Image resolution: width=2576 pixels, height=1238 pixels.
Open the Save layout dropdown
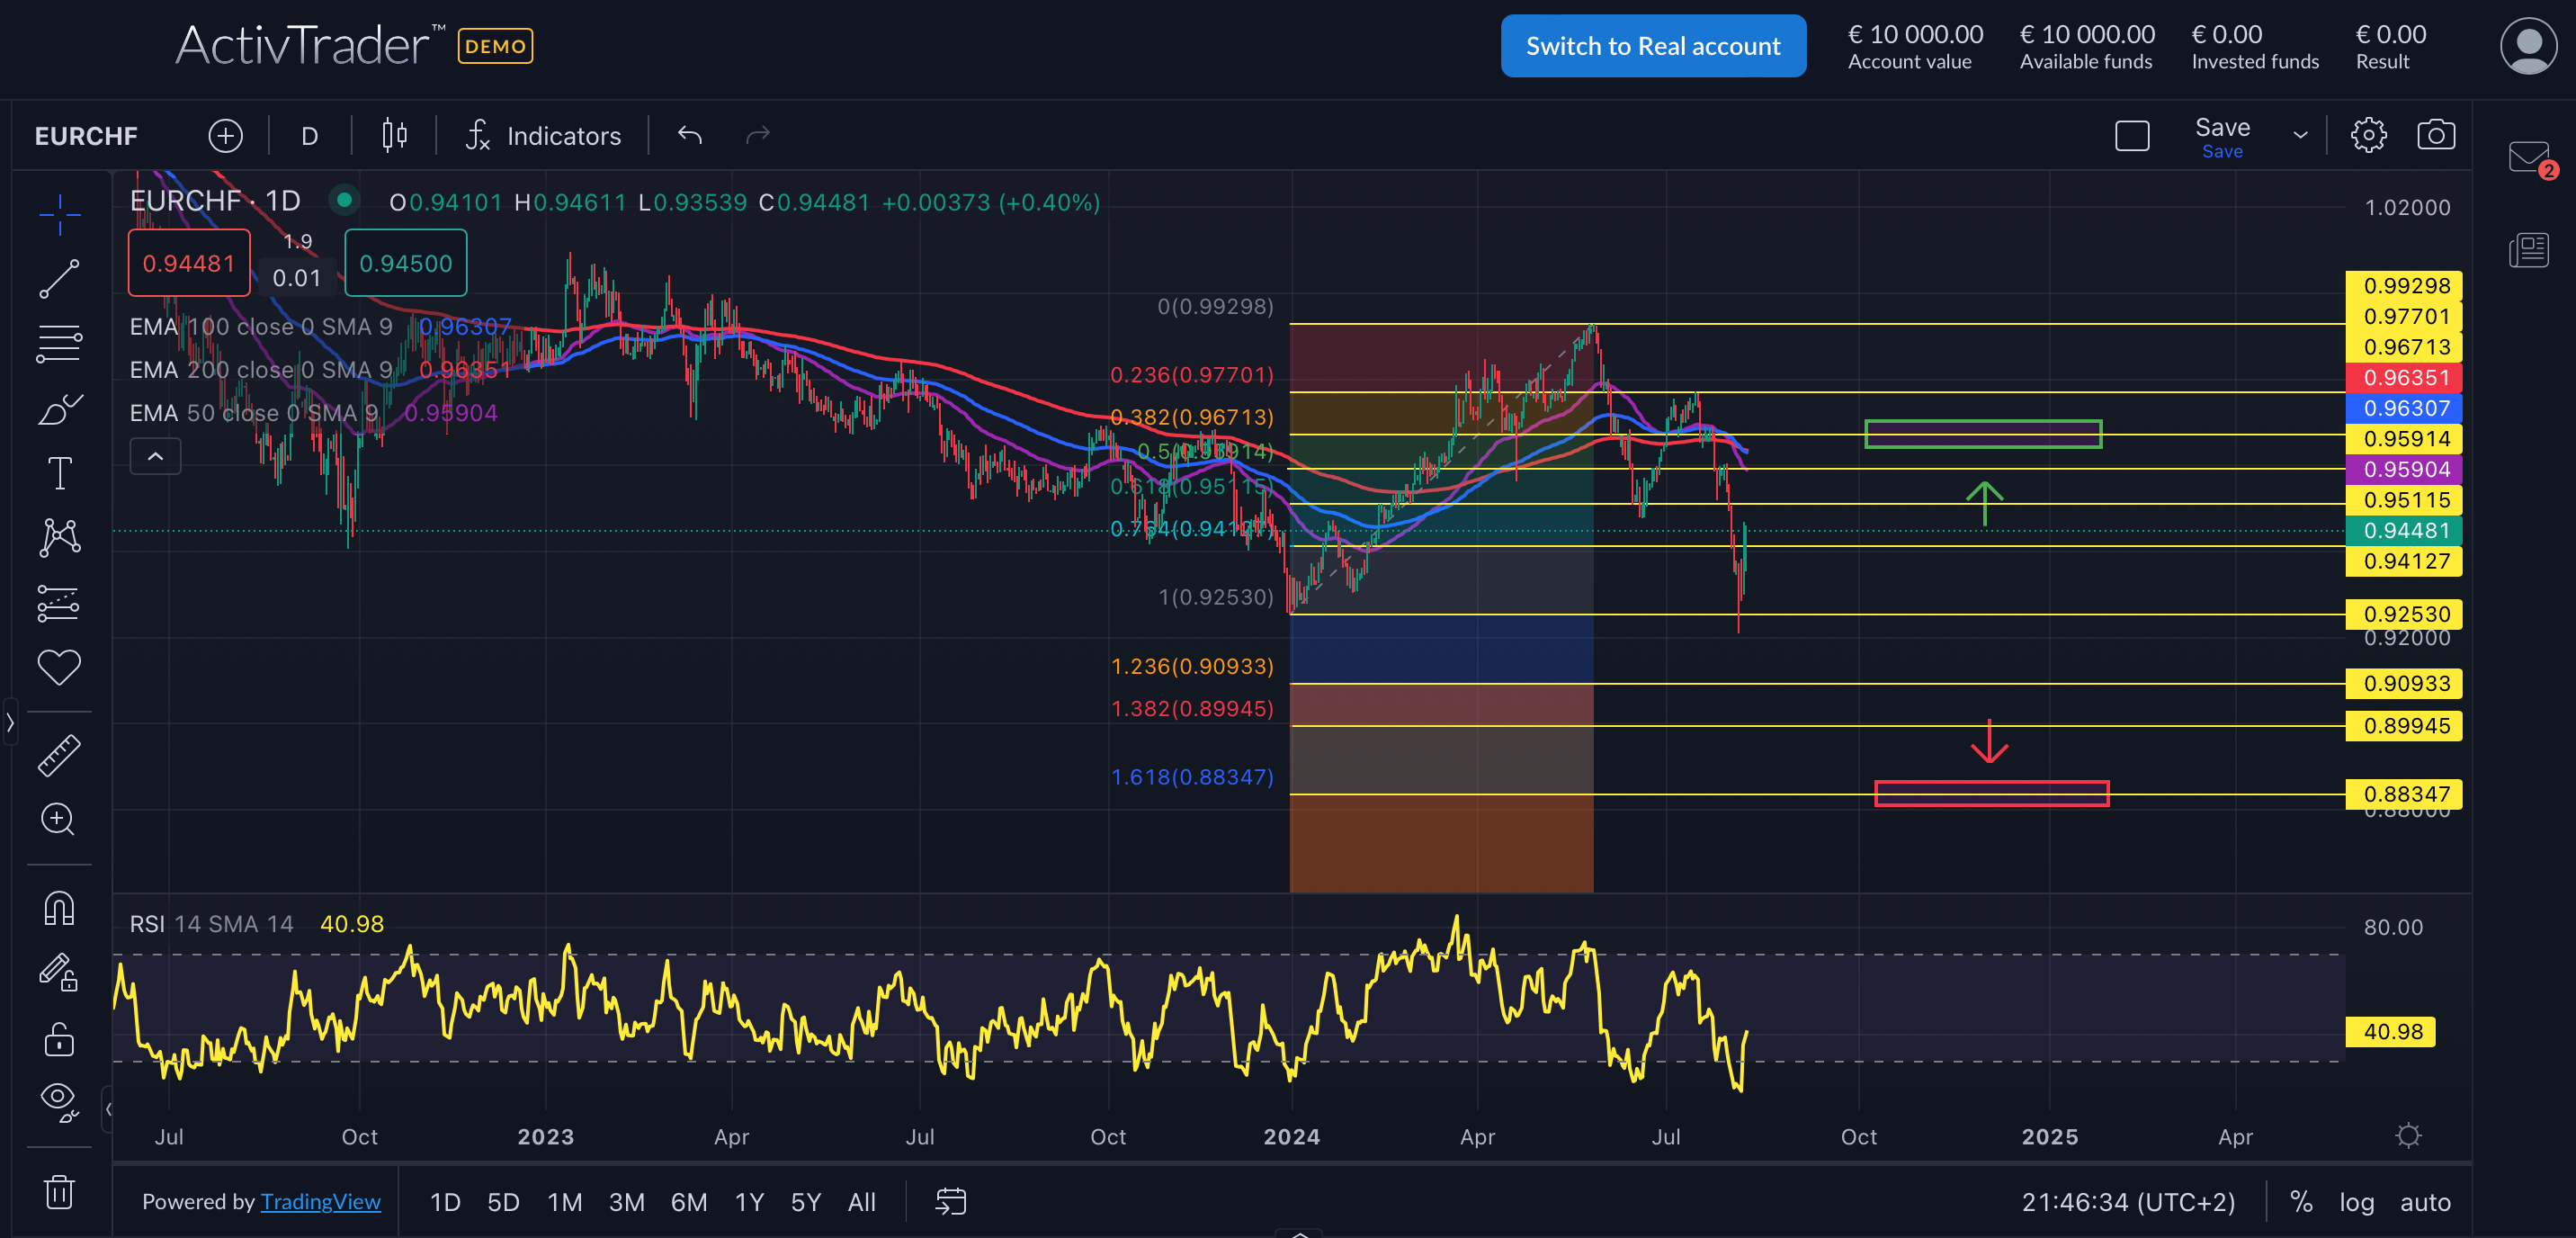click(2301, 135)
